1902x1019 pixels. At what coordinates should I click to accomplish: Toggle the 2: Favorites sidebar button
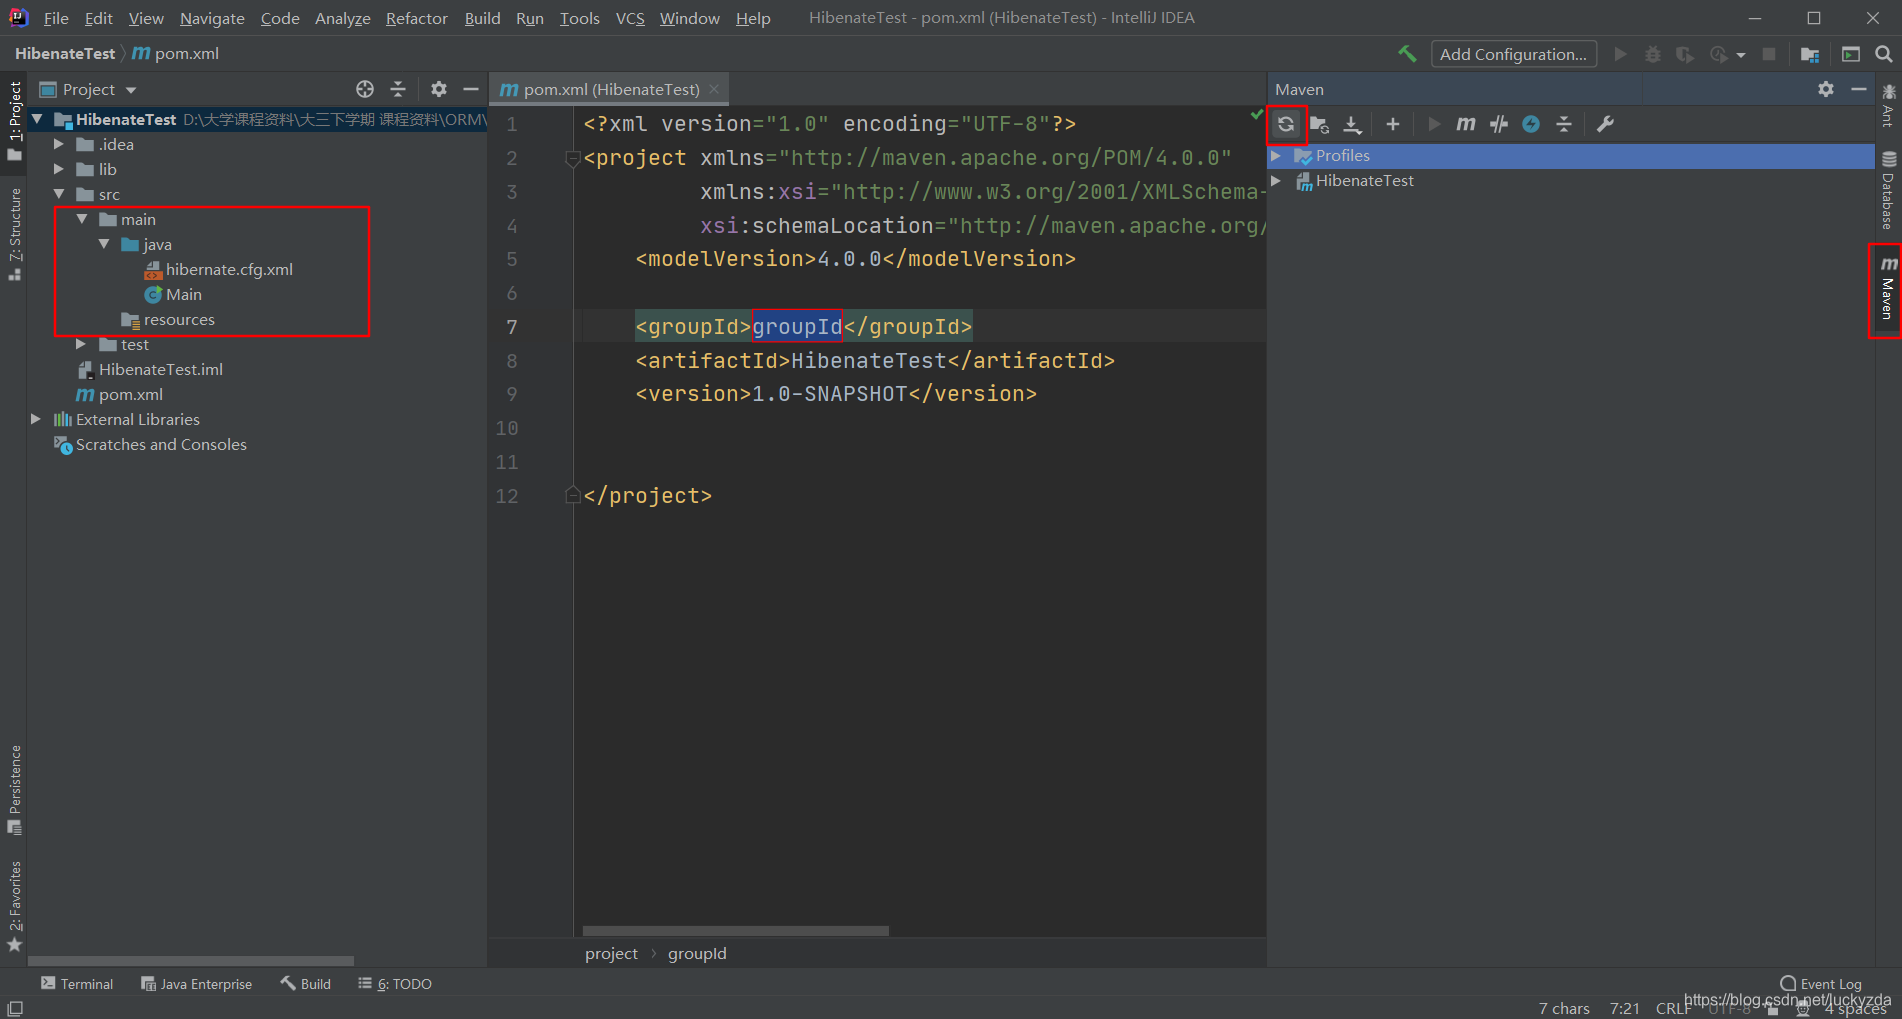click(x=14, y=905)
